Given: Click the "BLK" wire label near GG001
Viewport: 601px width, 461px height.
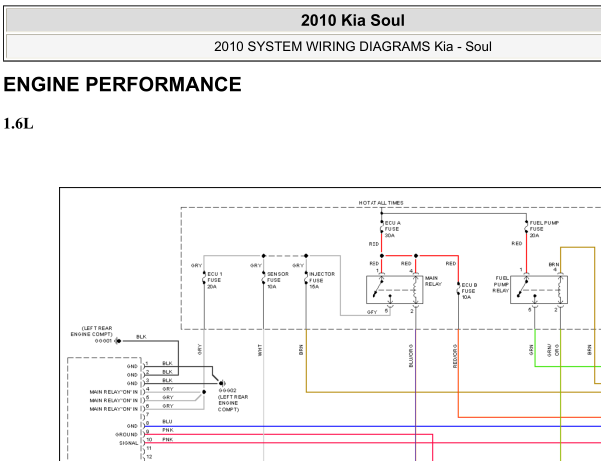Looking at the screenshot, I should pos(141,337).
